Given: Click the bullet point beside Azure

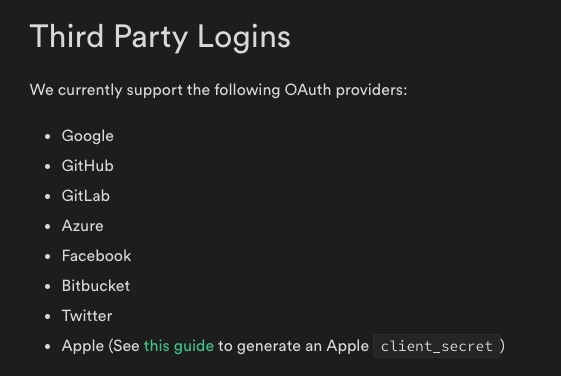Looking at the screenshot, I should [x=48, y=226].
